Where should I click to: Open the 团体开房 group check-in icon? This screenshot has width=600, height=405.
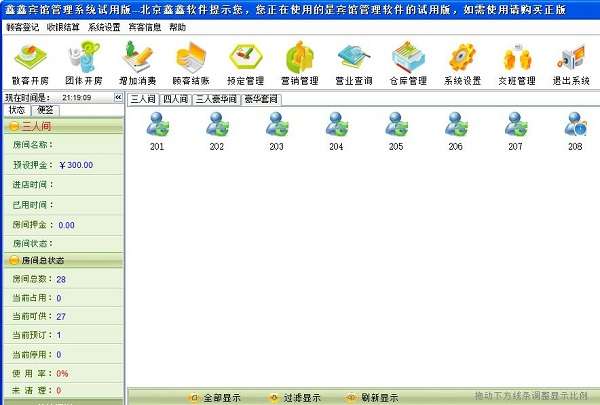pos(84,64)
